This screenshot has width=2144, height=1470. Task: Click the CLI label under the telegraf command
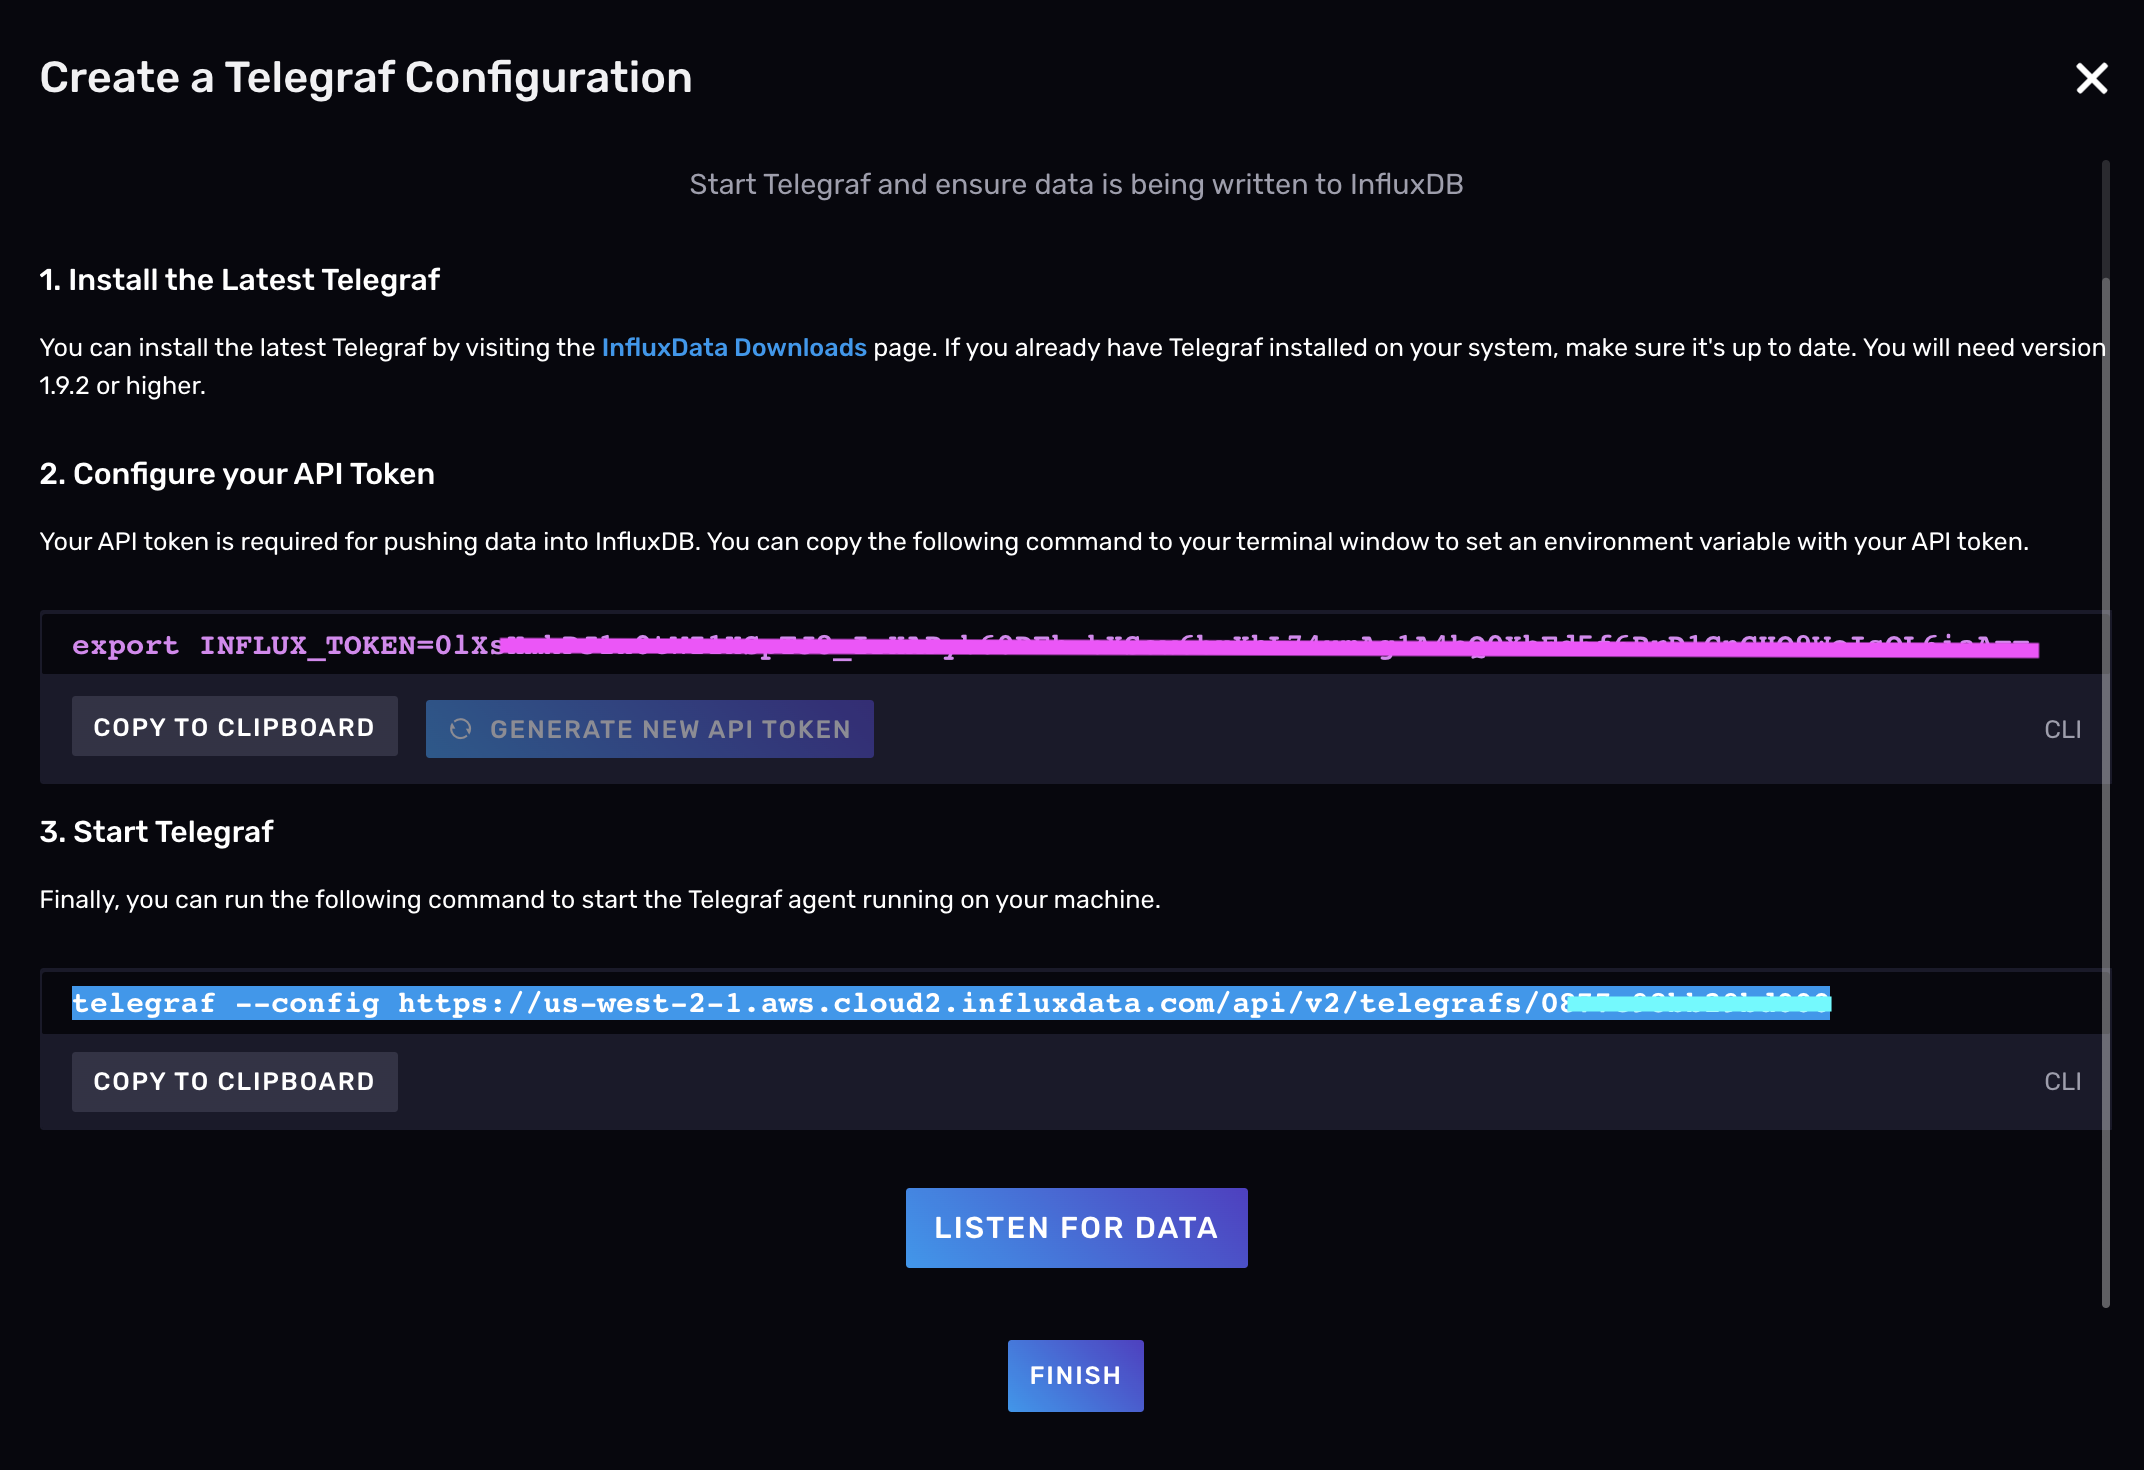coord(2063,1081)
